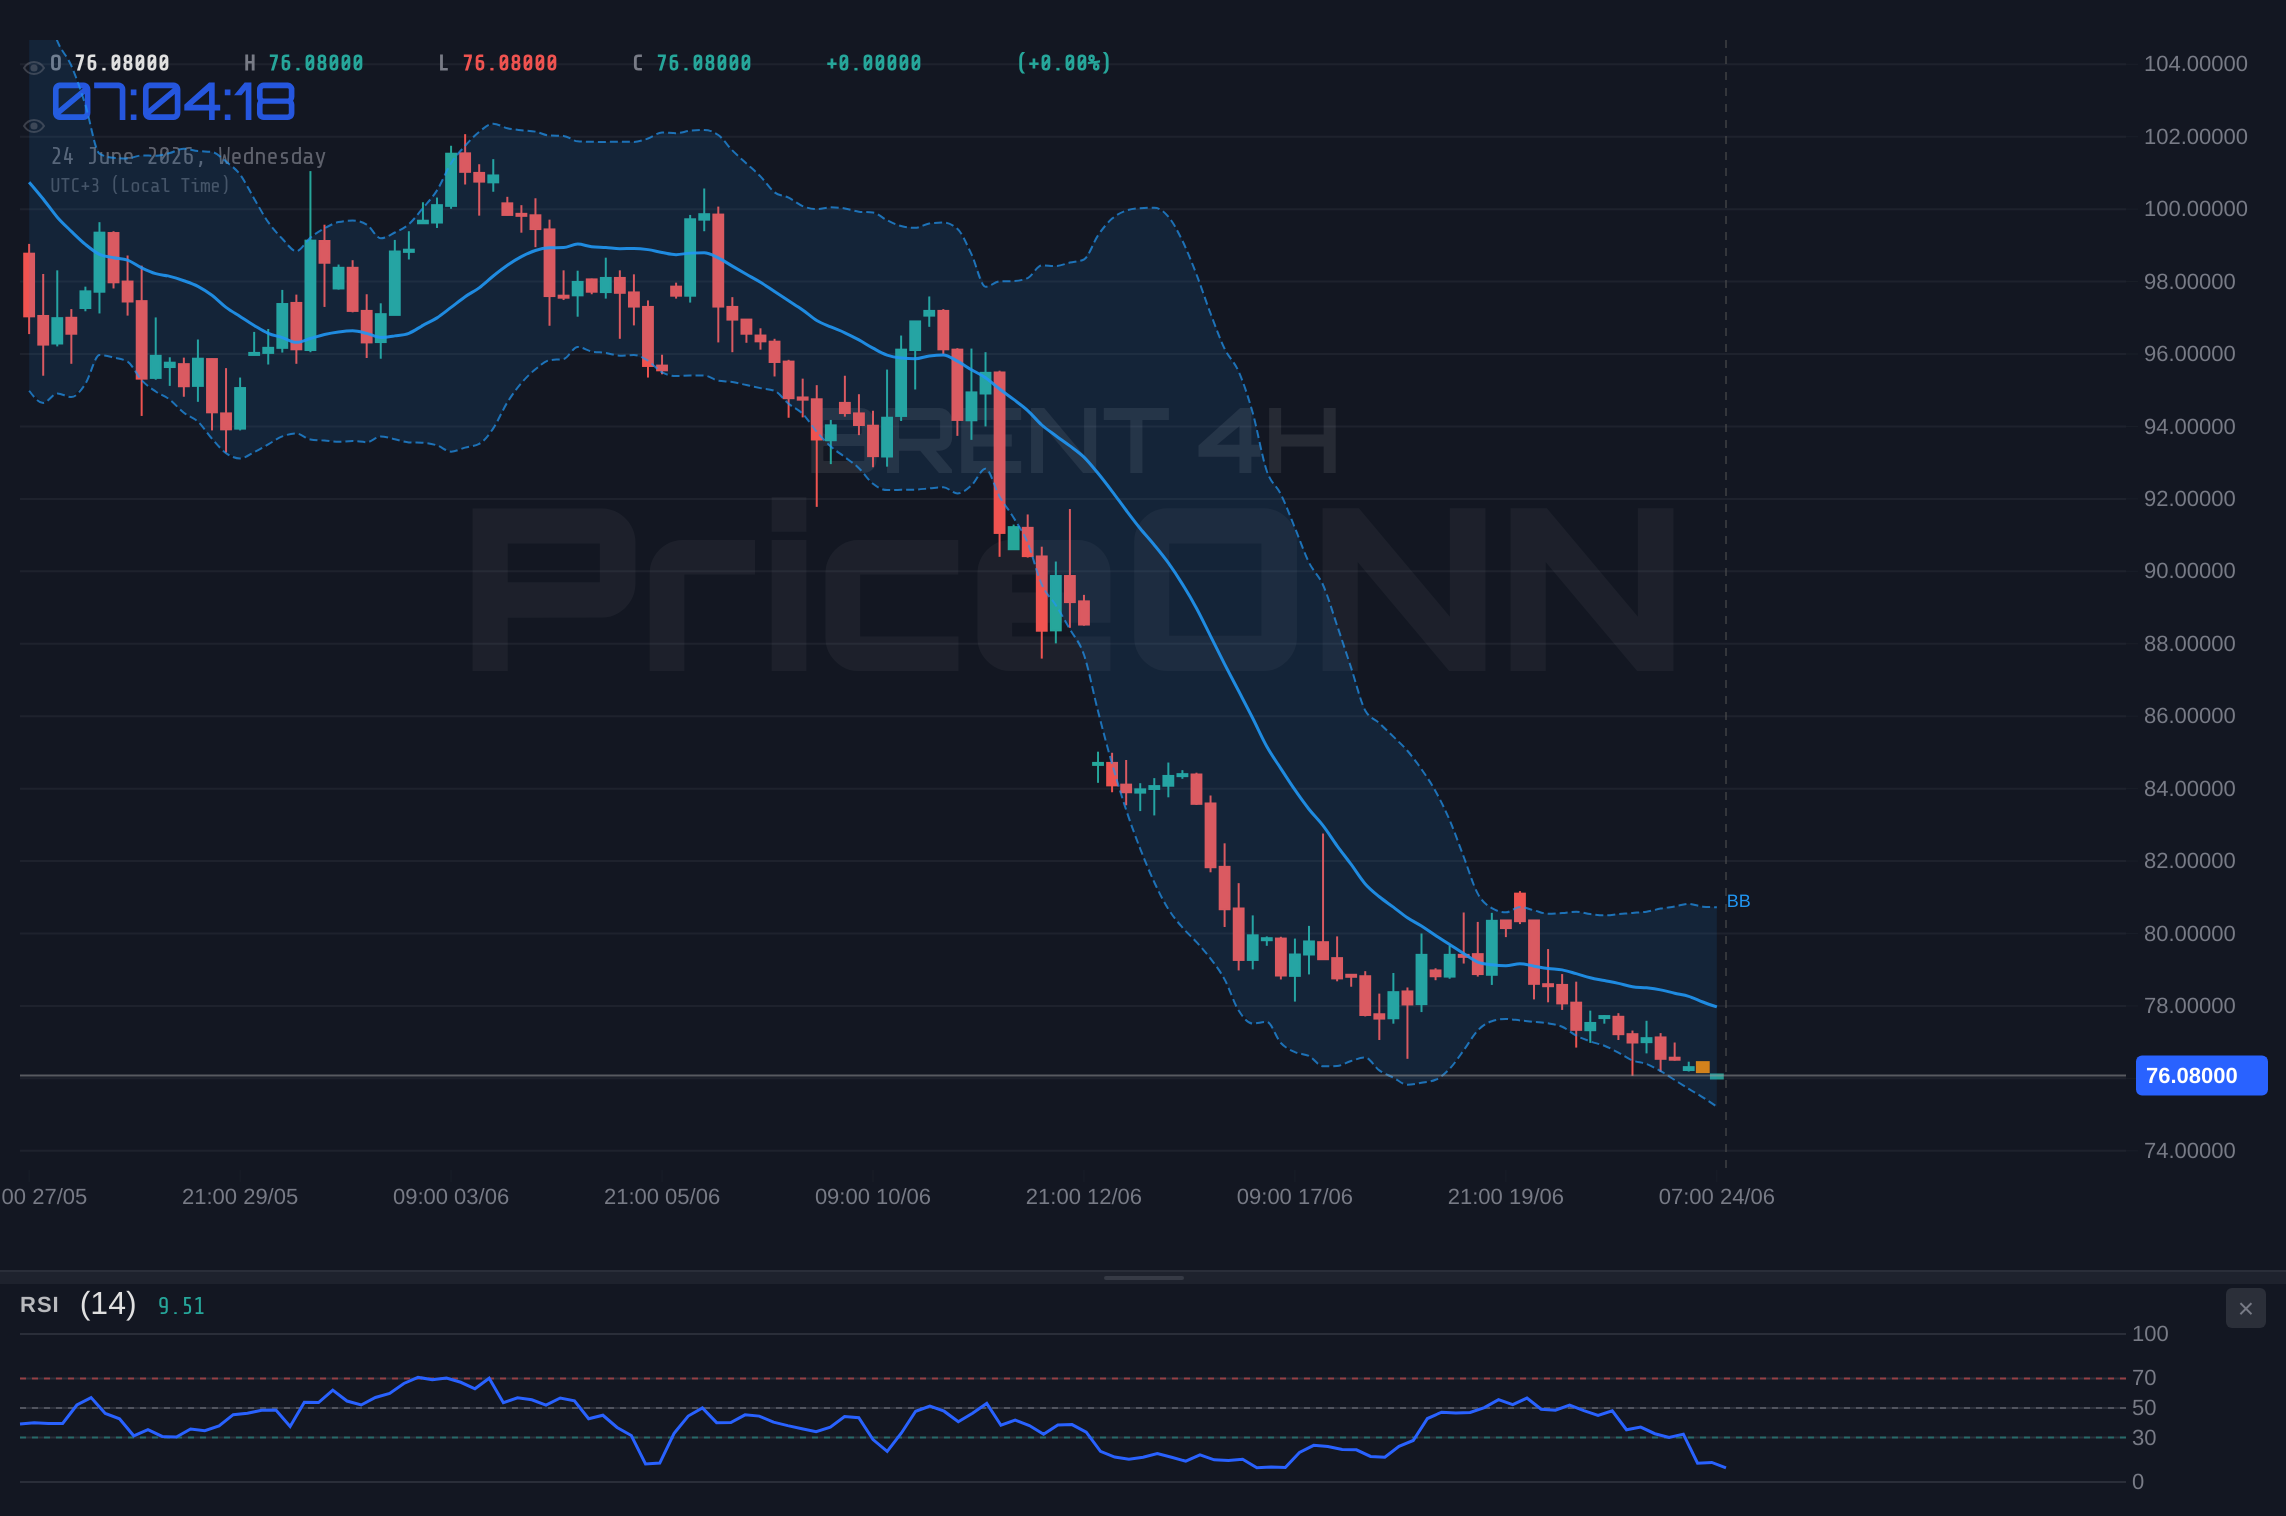Click the RSI indicator title

[39, 1305]
